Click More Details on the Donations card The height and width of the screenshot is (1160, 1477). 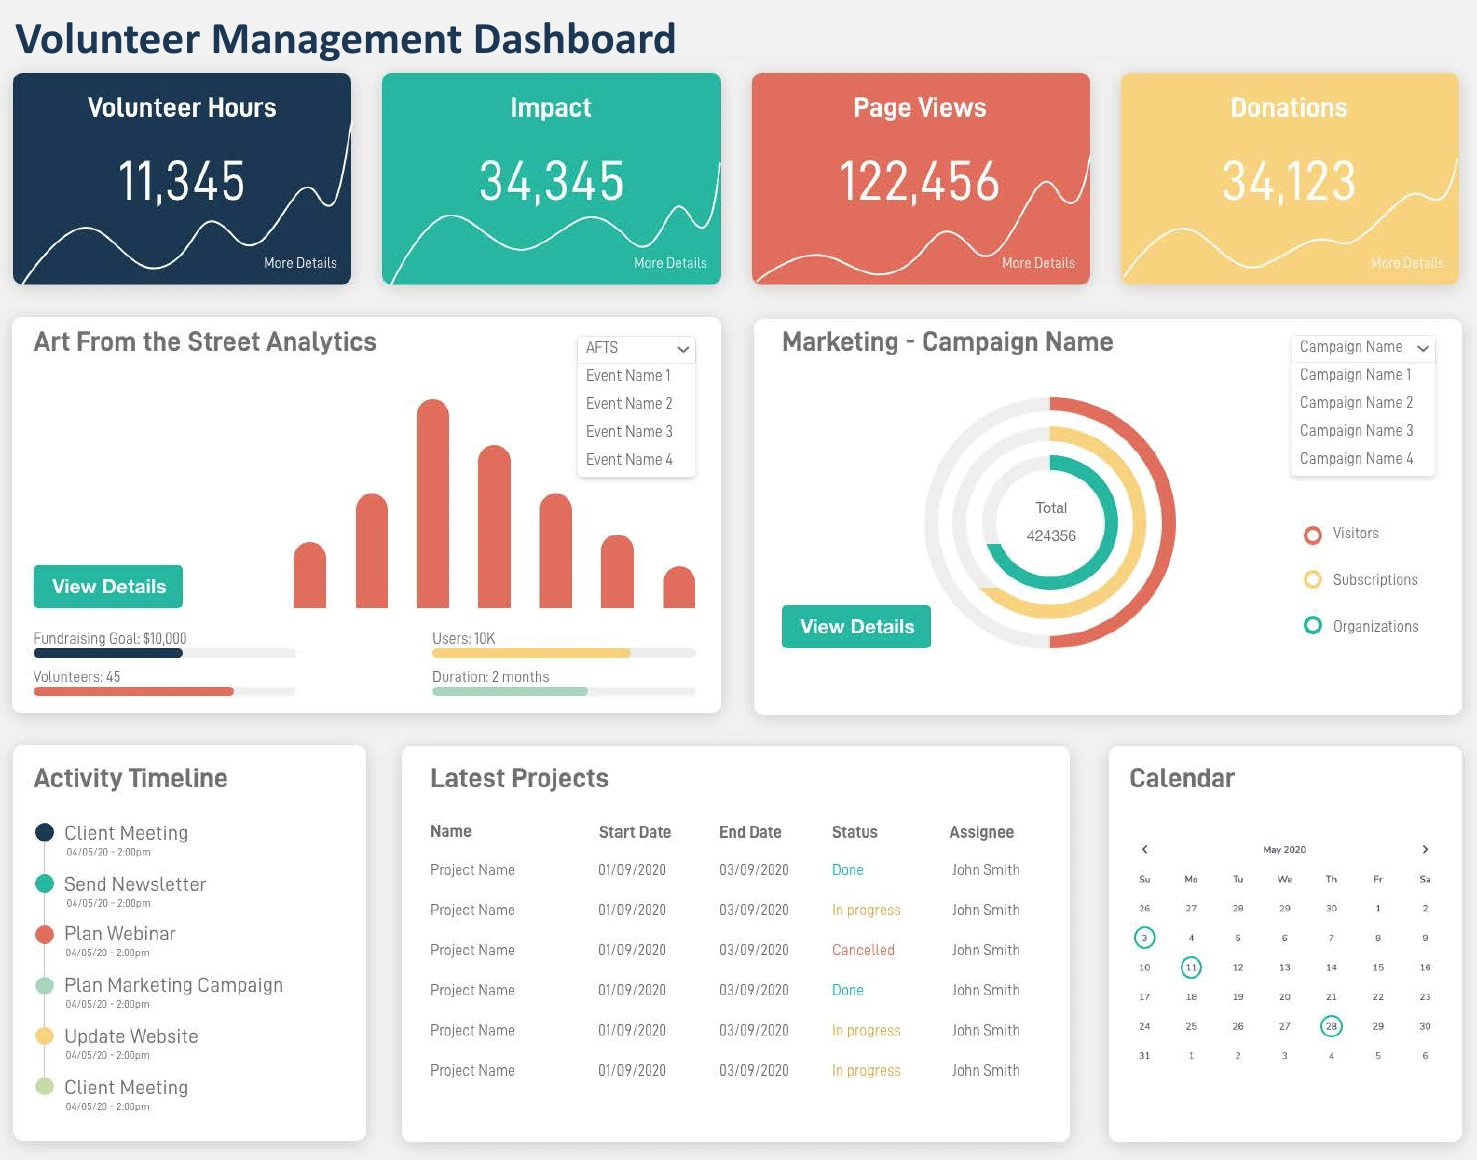point(1406,263)
